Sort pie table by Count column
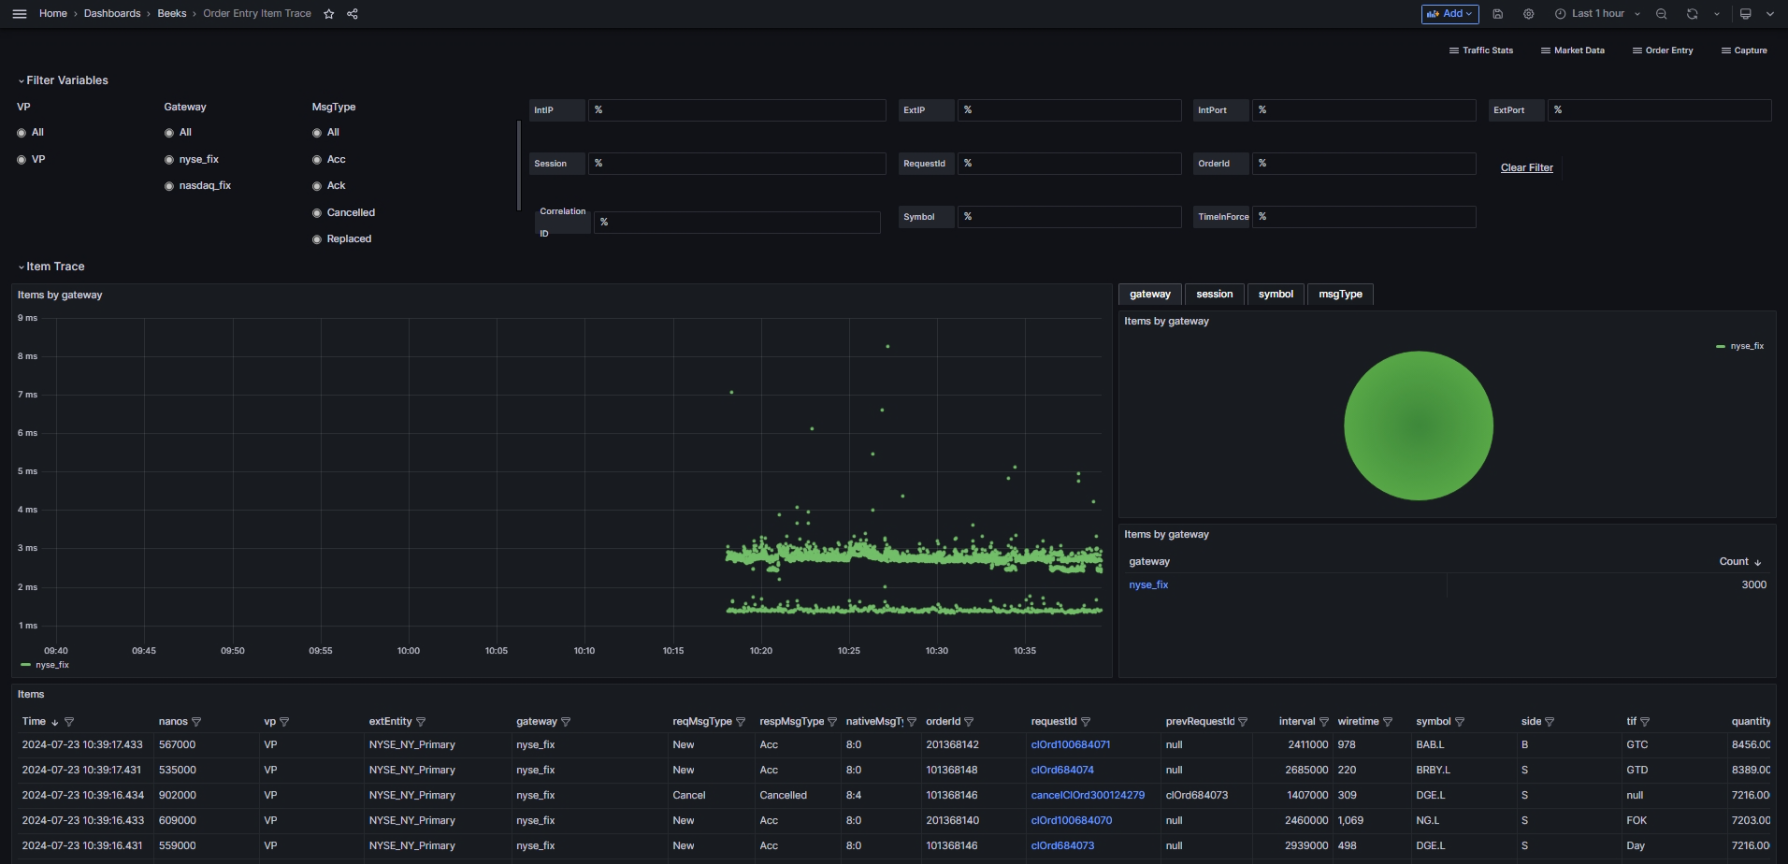This screenshot has height=864, width=1788. (x=1740, y=562)
